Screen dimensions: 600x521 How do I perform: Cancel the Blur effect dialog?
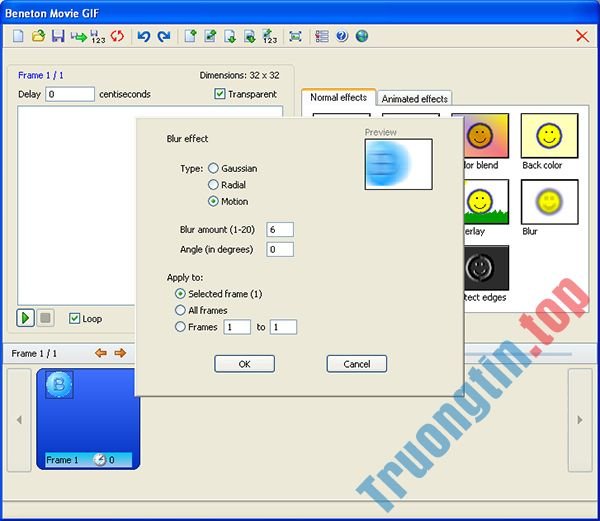click(x=356, y=364)
